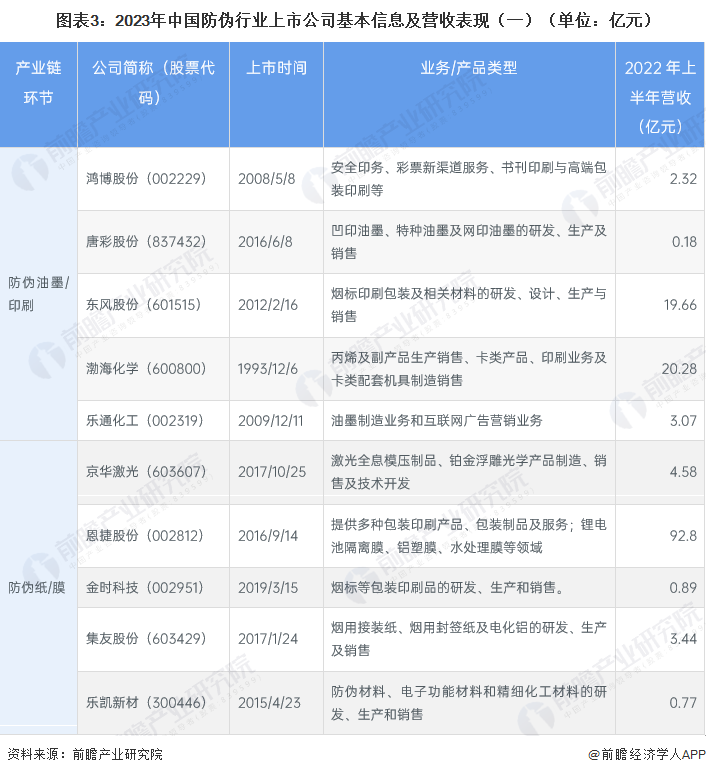
Task: Click the revenue value 92.8
Action: [x=683, y=535]
